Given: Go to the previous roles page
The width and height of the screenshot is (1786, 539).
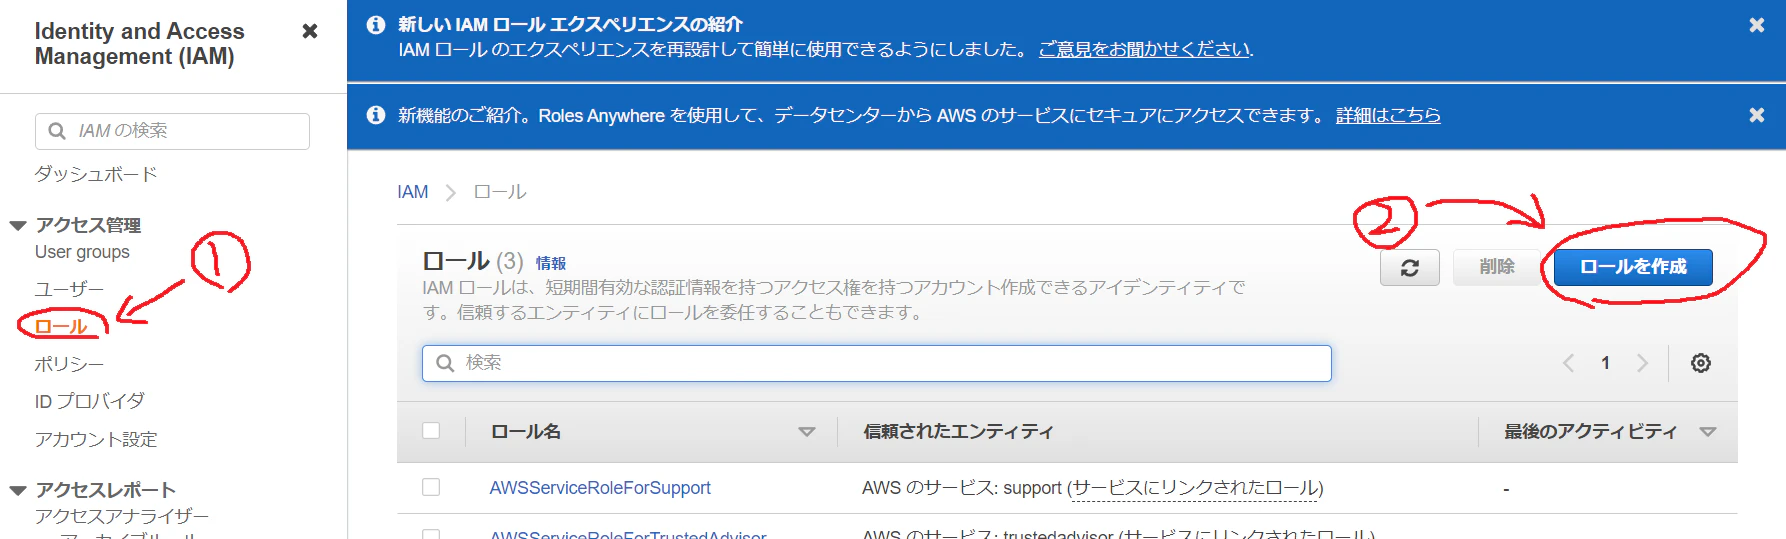Looking at the screenshot, I should pos(1568,363).
